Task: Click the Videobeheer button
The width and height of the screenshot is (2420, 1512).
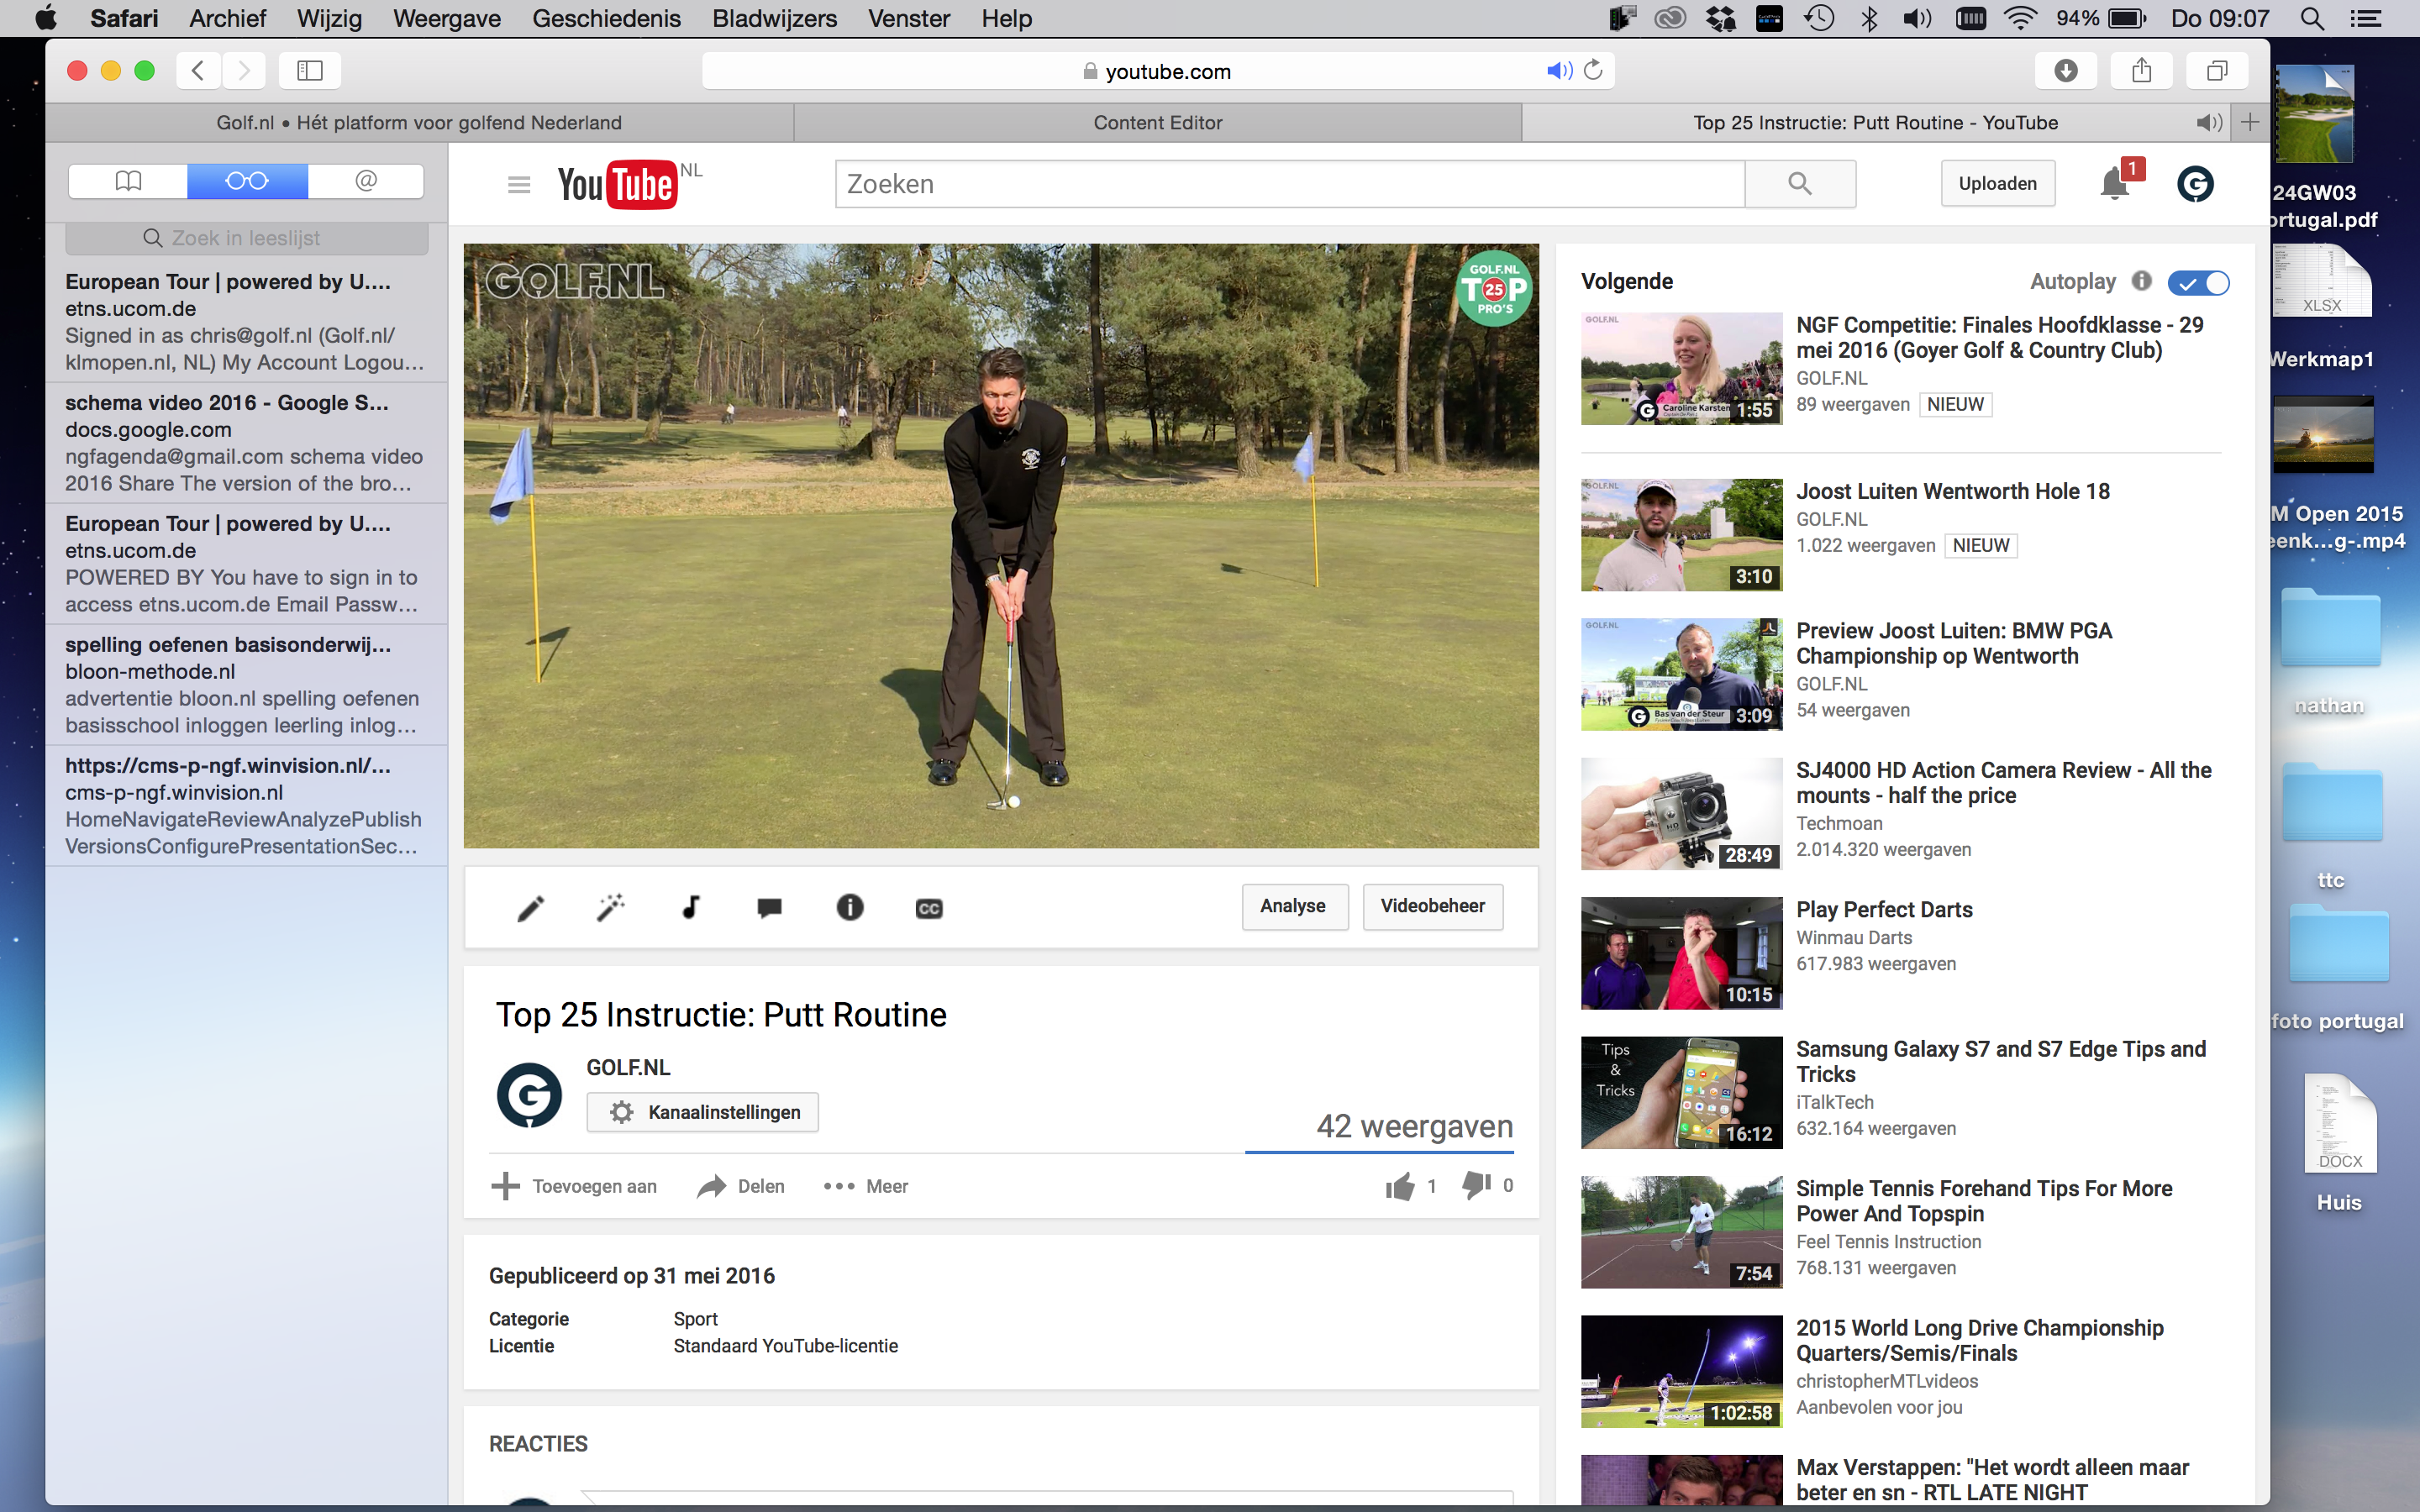Action: click(x=1432, y=906)
